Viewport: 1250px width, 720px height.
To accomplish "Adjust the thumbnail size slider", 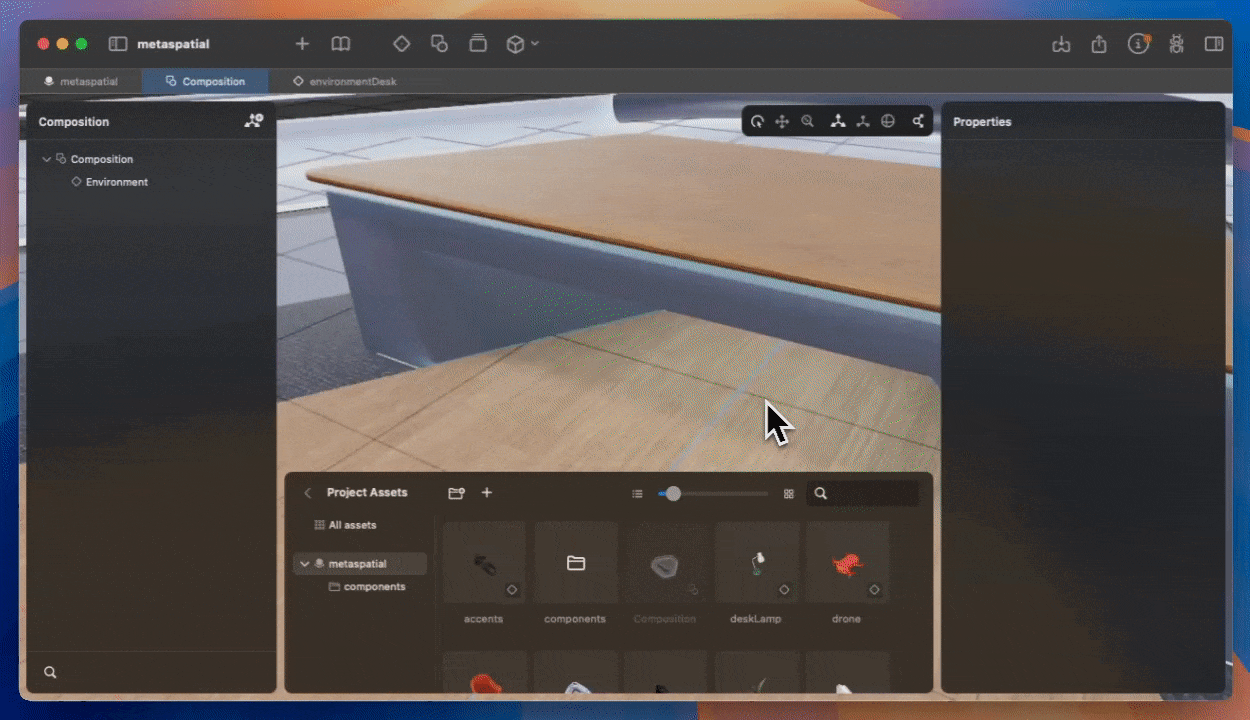I will click(x=671, y=493).
